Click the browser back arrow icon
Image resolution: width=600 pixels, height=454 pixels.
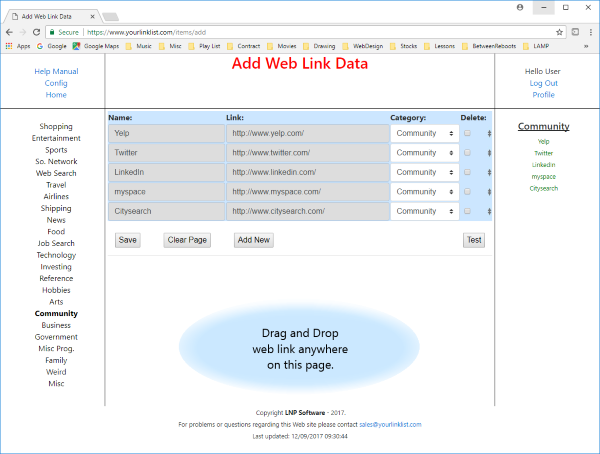[x=10, y=32]
